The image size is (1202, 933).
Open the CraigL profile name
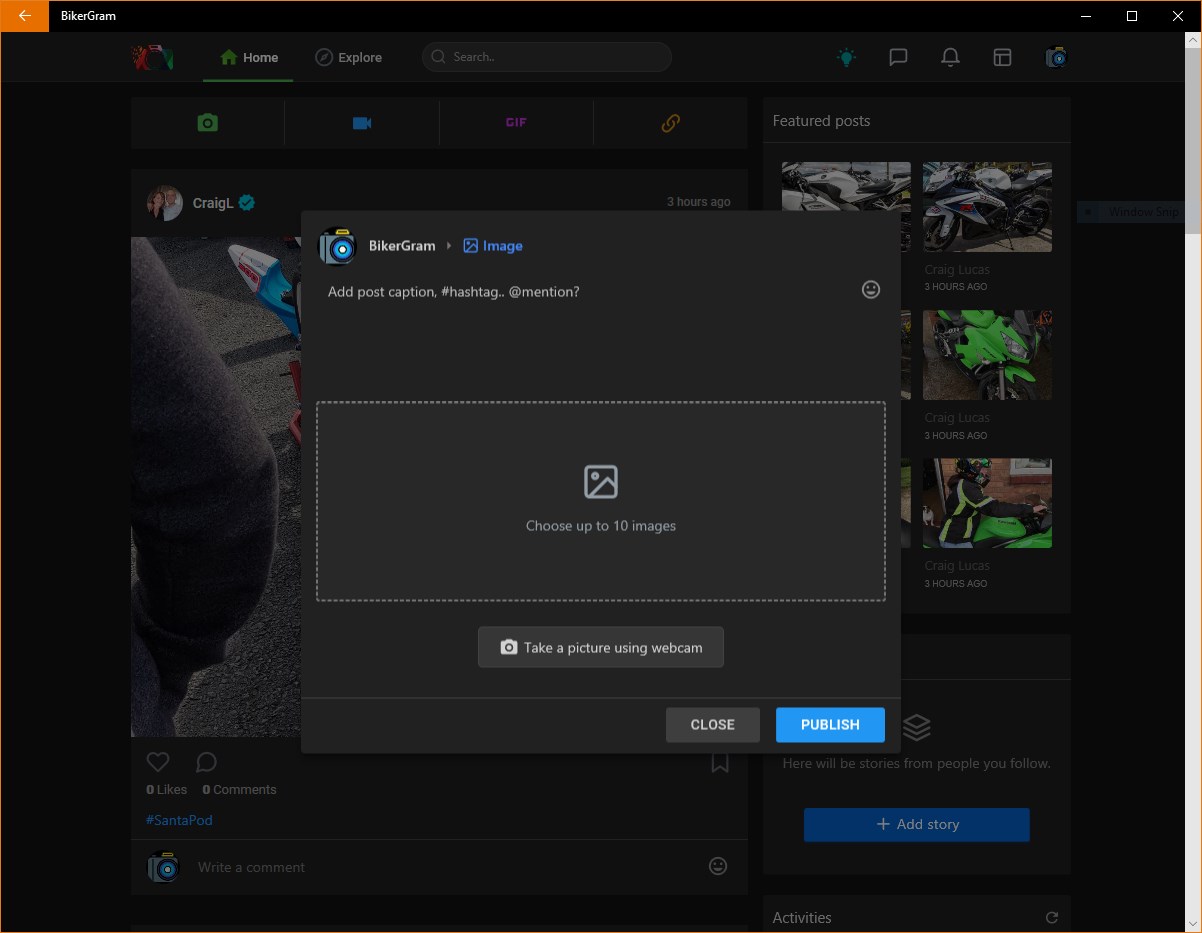coord(212,203)
